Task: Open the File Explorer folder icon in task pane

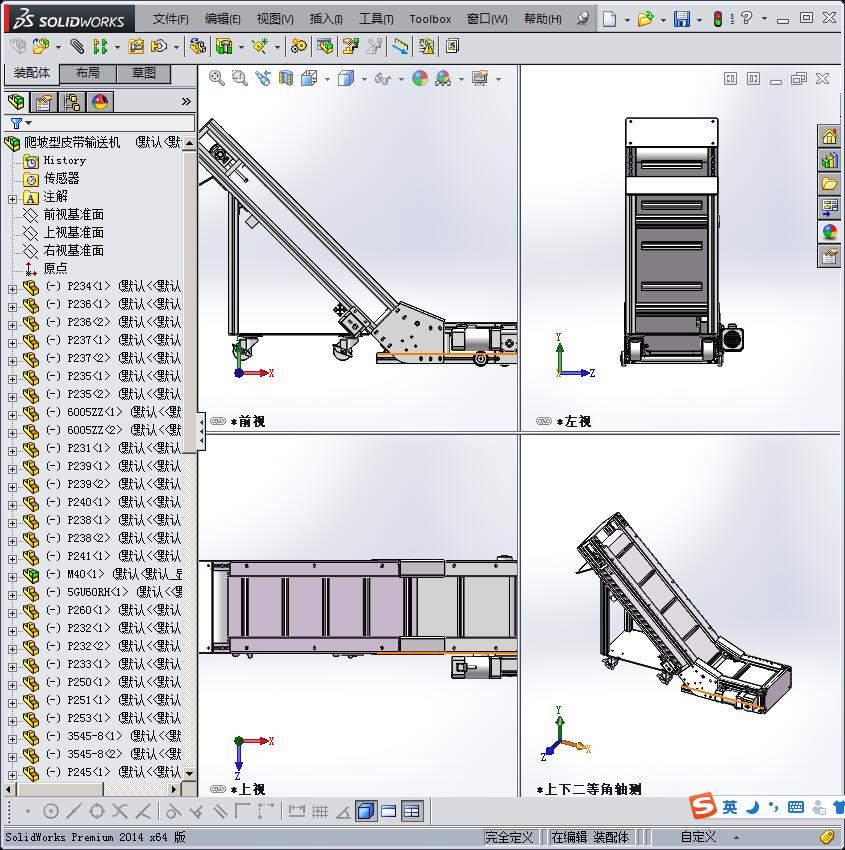Action: [x=829, y=184]
